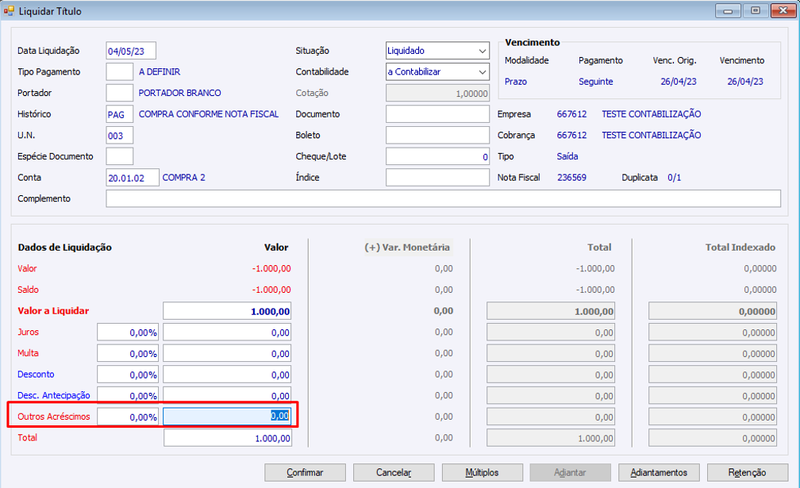Click the Outros Acréscimos value field
Viewport: 800px width, 488px height.
pyautogui.click(x=228, y=417)
